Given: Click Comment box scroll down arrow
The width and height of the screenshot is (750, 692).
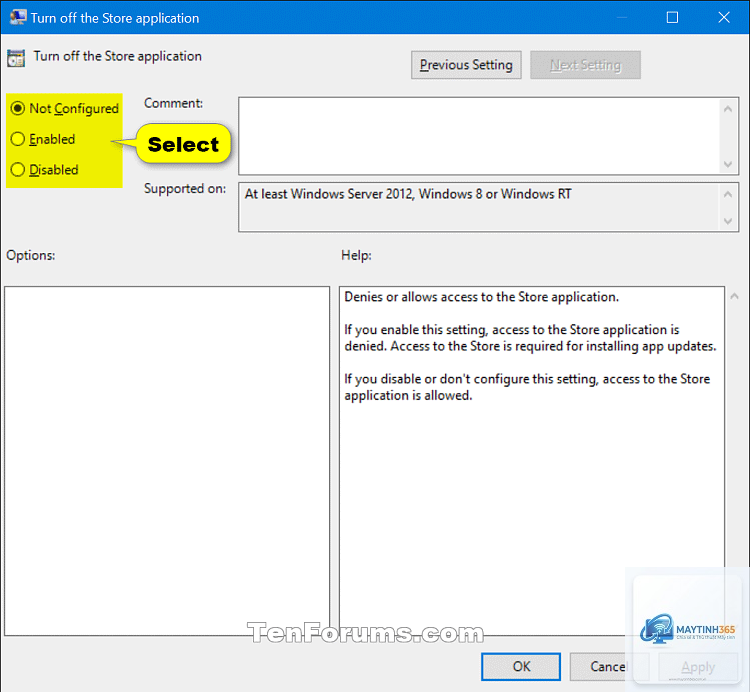Looking at the screenshot, I should 728,164.
